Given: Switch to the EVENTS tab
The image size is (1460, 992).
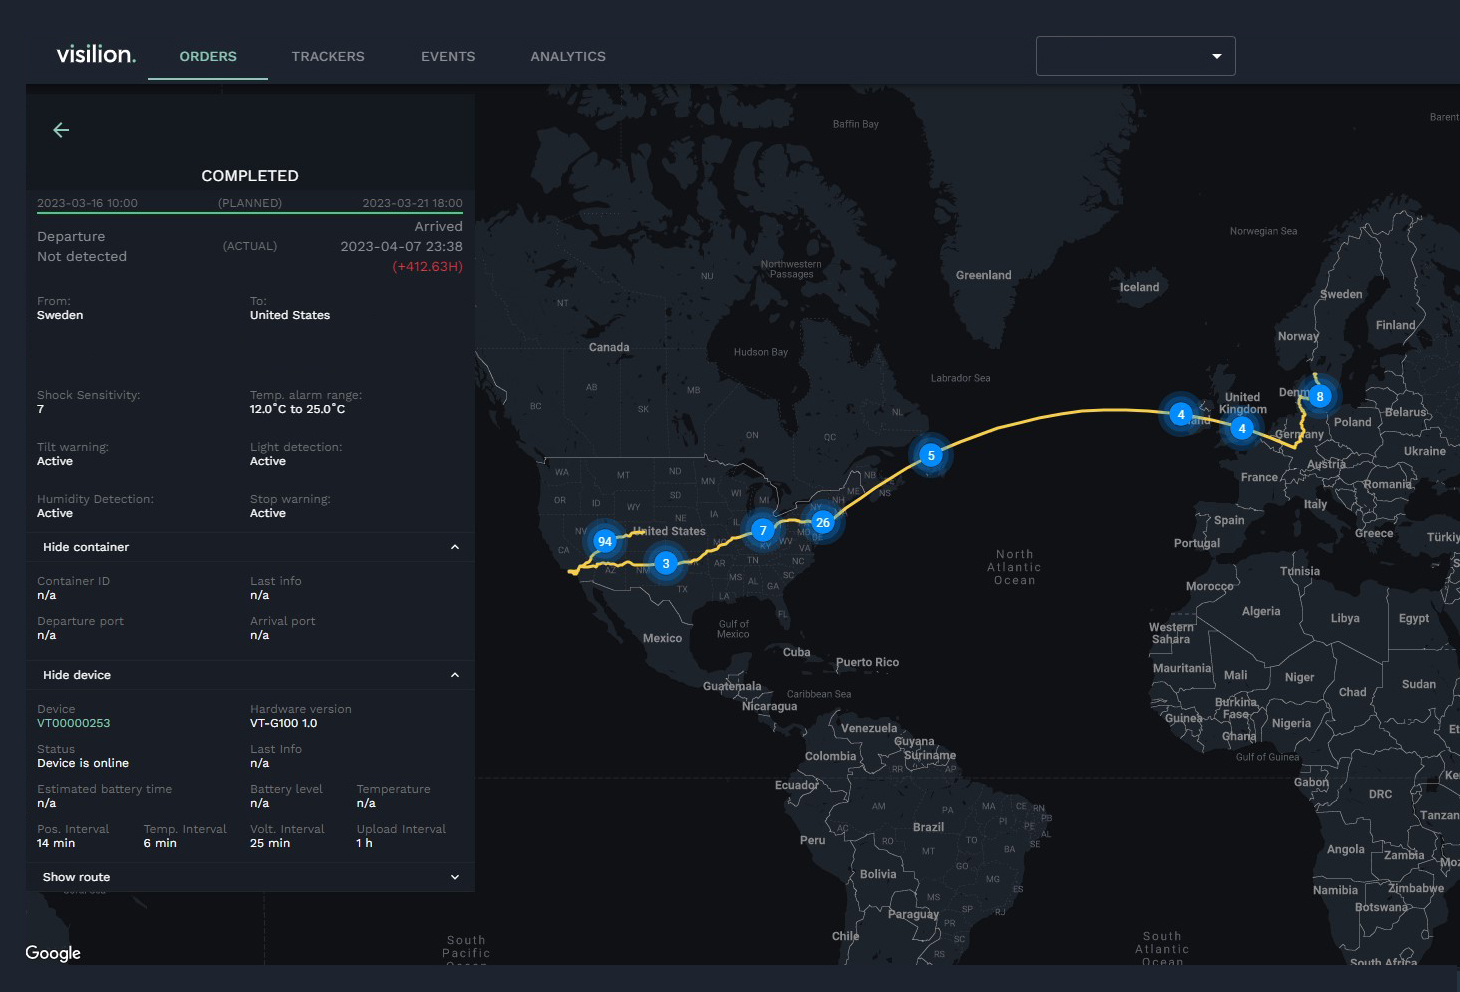Looking at the screenshot, I should pos(448,56).
